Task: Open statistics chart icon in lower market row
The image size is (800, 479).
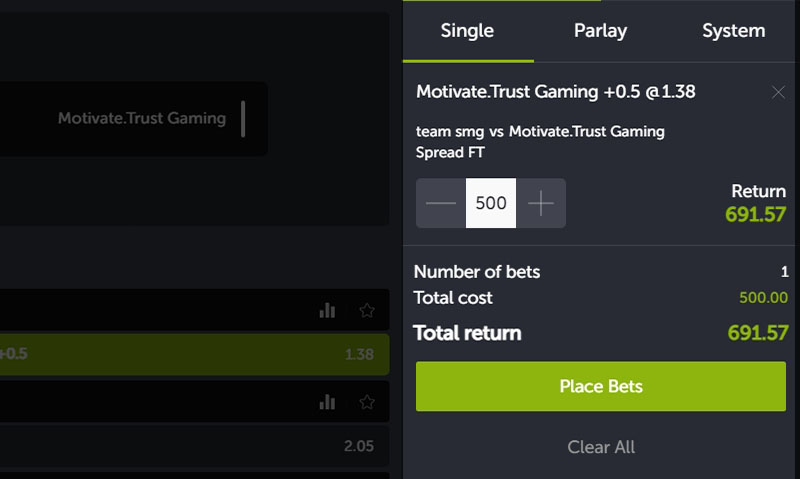Action: [327, 402]
